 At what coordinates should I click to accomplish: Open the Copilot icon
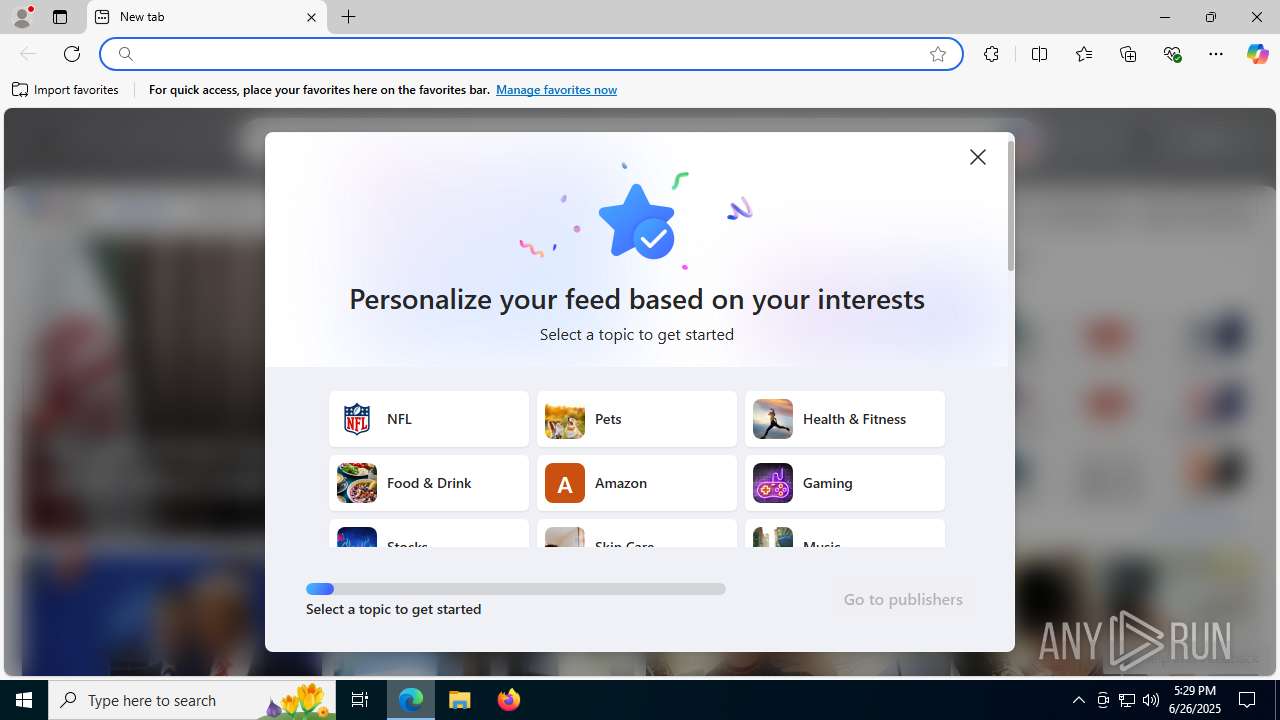coord(1257,54)
